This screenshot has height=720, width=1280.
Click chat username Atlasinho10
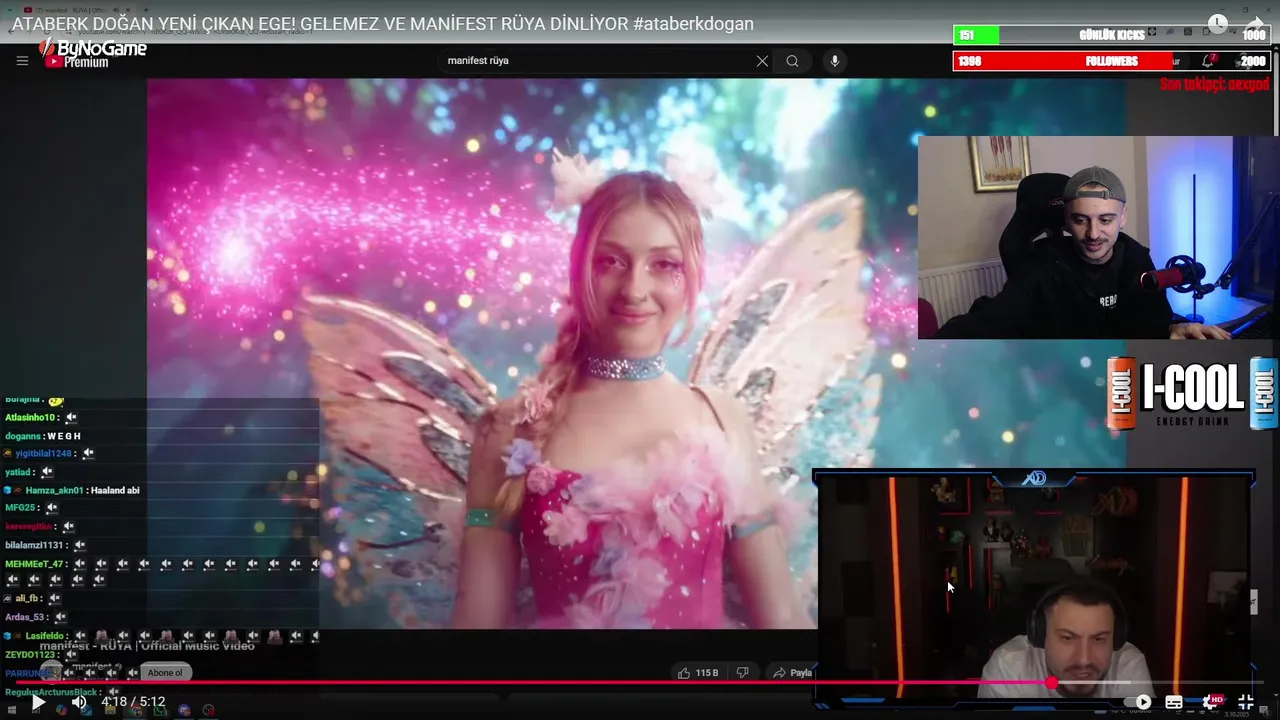click(x=30, y=418)
